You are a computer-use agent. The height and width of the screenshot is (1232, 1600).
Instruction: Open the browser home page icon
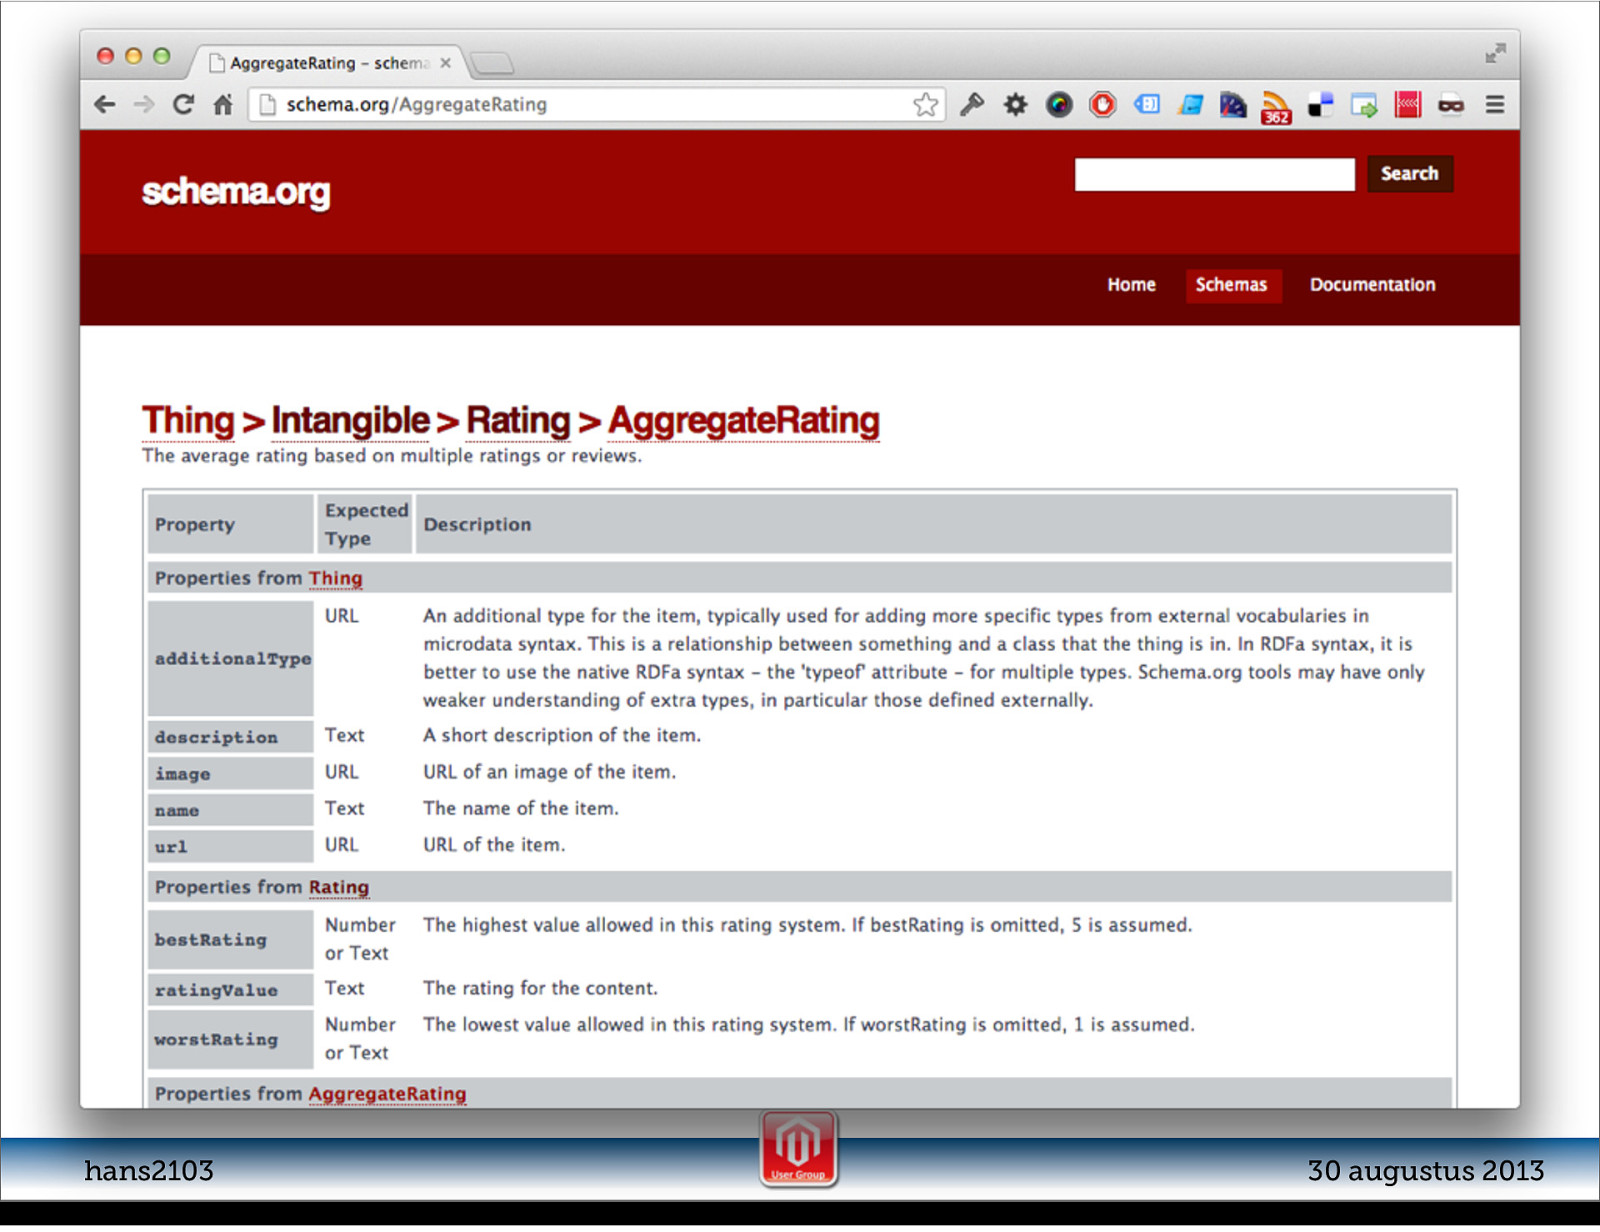click(x=223, y=104)
